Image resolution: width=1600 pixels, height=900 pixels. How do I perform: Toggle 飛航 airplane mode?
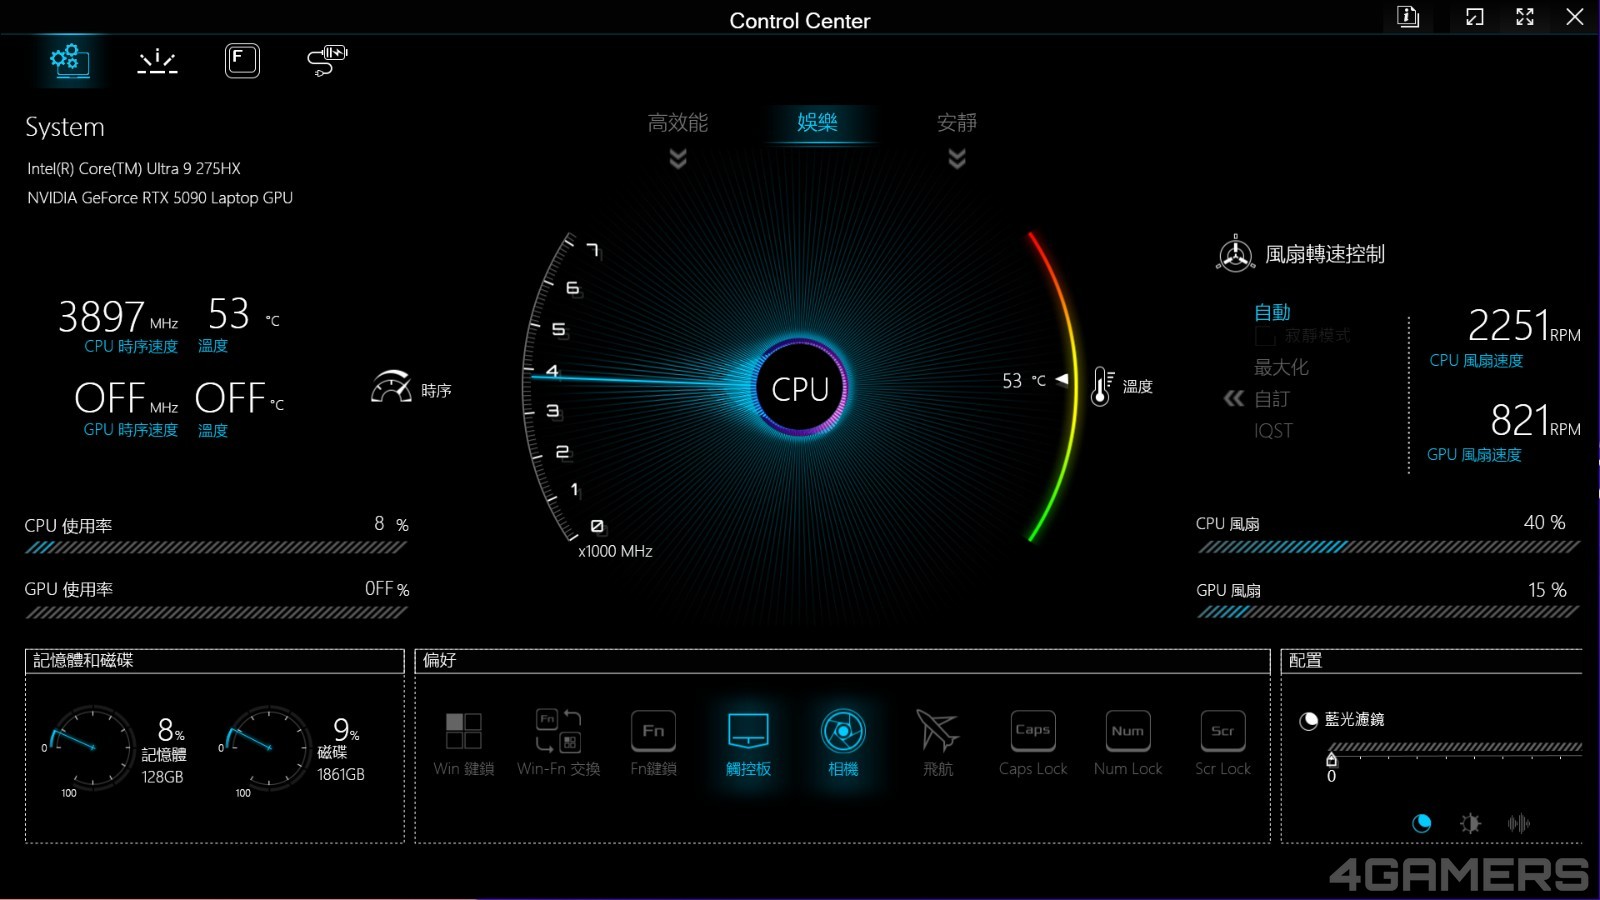point(937,743)
